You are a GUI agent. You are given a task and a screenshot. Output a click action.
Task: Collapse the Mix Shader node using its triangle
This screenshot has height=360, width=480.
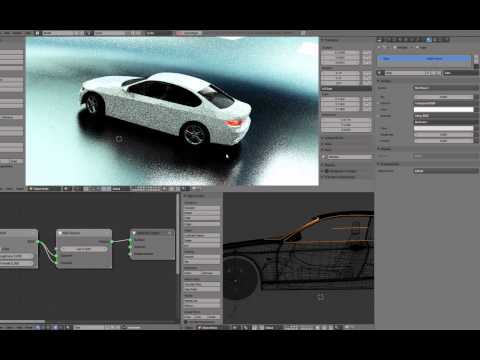60,233
